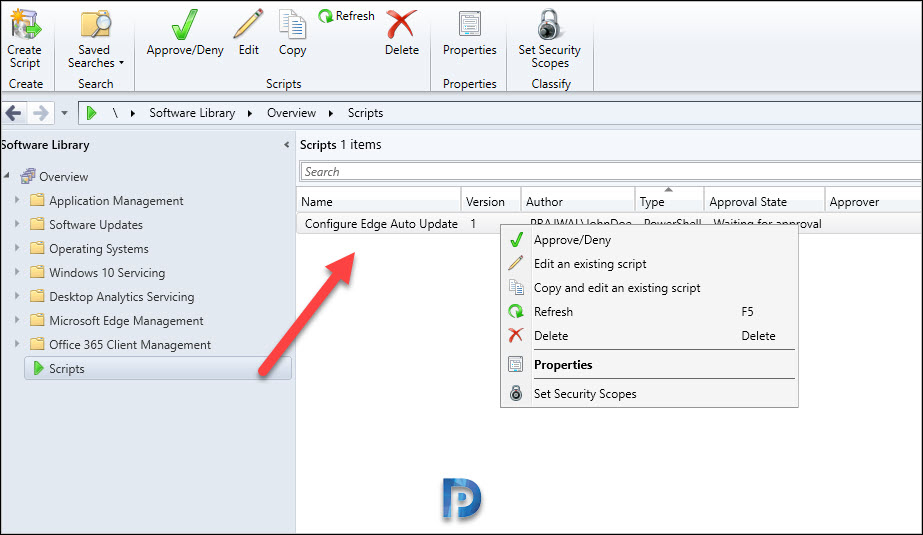Open Saved Searches in the ribbon
This screenshot has height=535, width=923.
point(95,38)
